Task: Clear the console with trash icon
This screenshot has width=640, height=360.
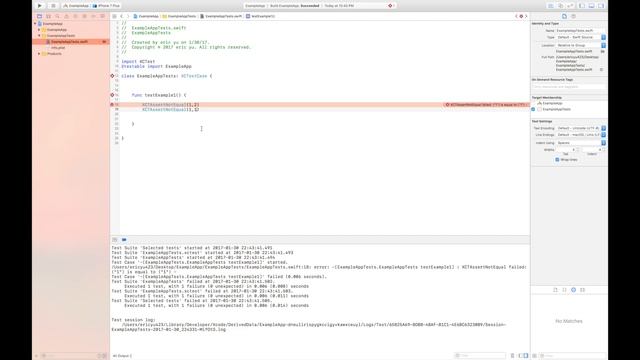Action: click(512, 356)
